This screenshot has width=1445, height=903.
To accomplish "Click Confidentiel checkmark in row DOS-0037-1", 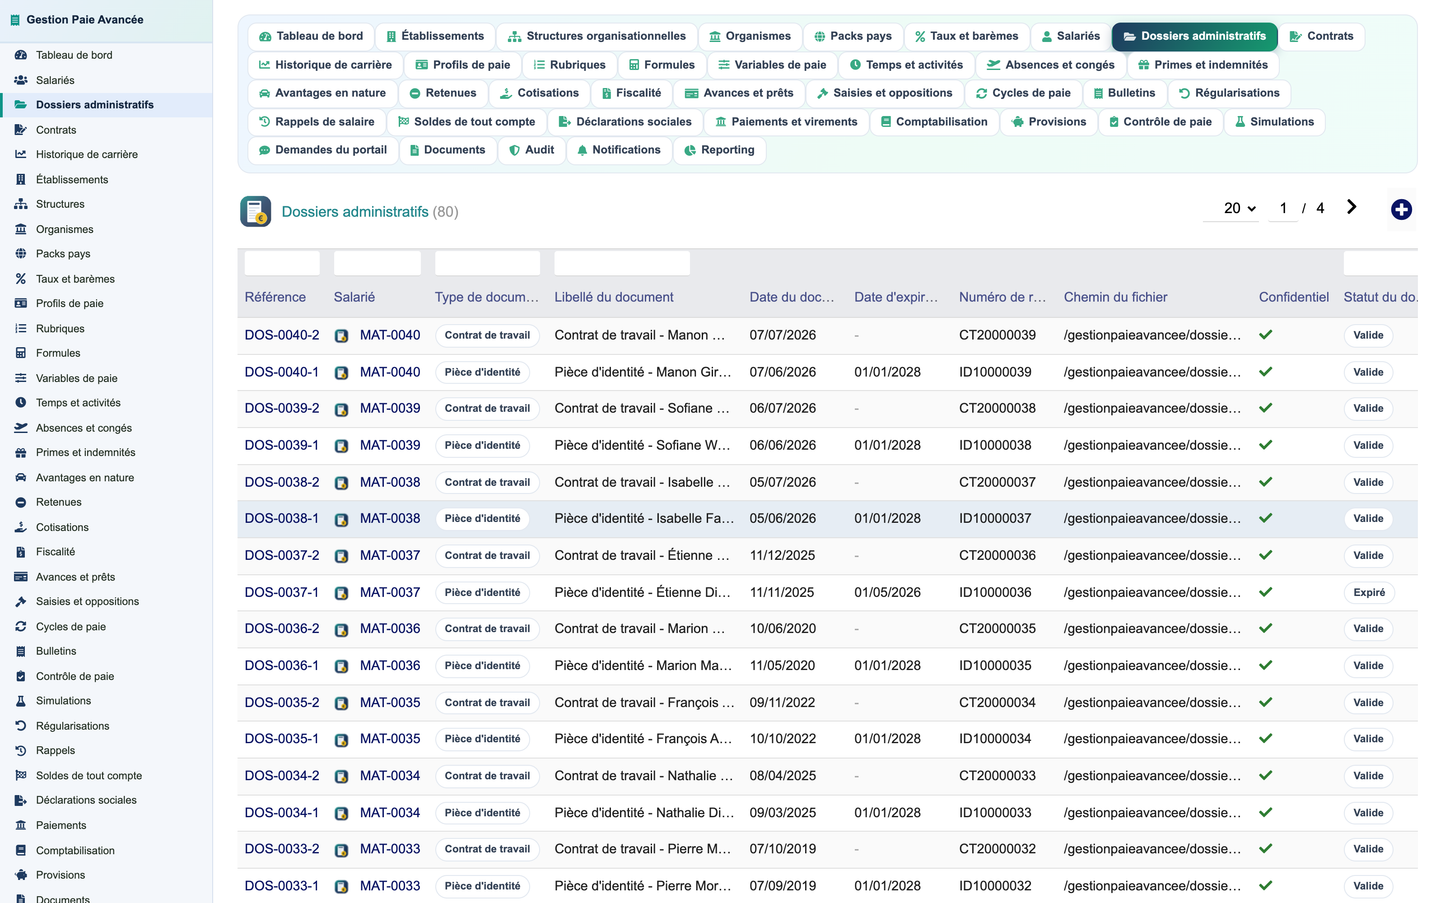I will point(1265,592).
